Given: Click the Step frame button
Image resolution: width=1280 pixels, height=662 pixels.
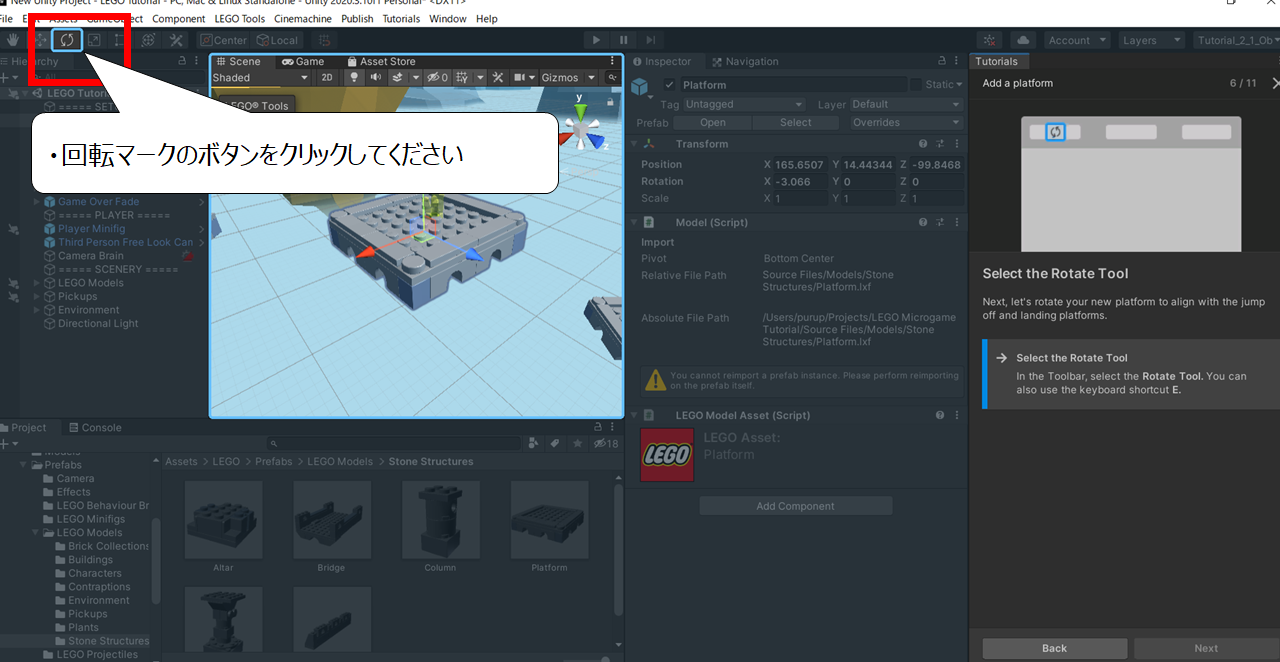Looking at the screenshot, I should tap(650, 40).
